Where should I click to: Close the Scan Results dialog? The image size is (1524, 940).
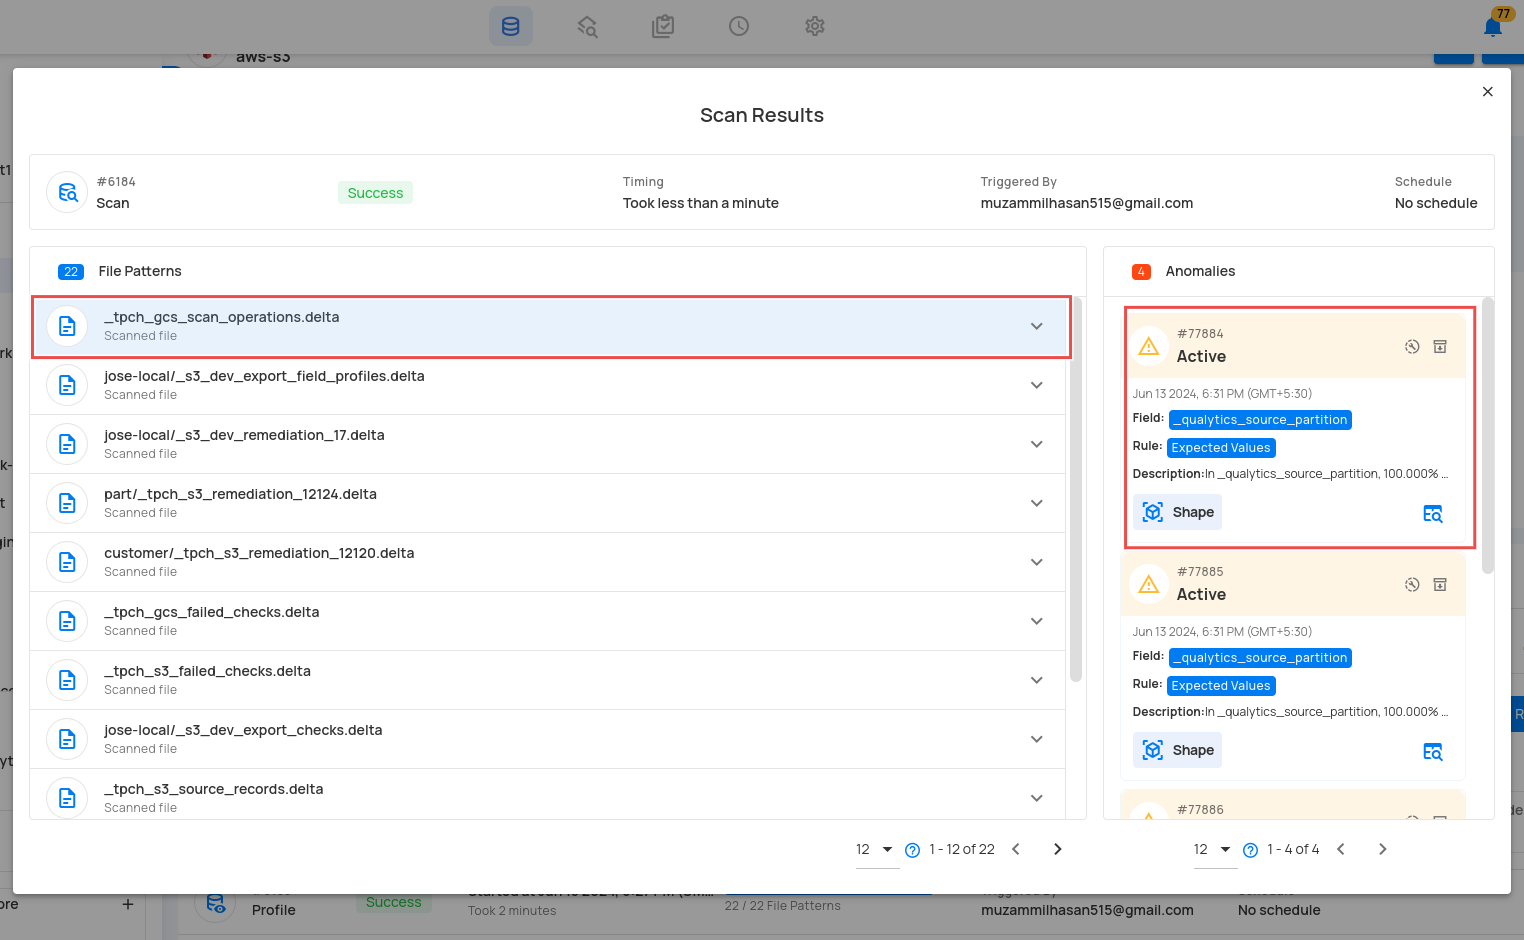tap(1488, 92)
